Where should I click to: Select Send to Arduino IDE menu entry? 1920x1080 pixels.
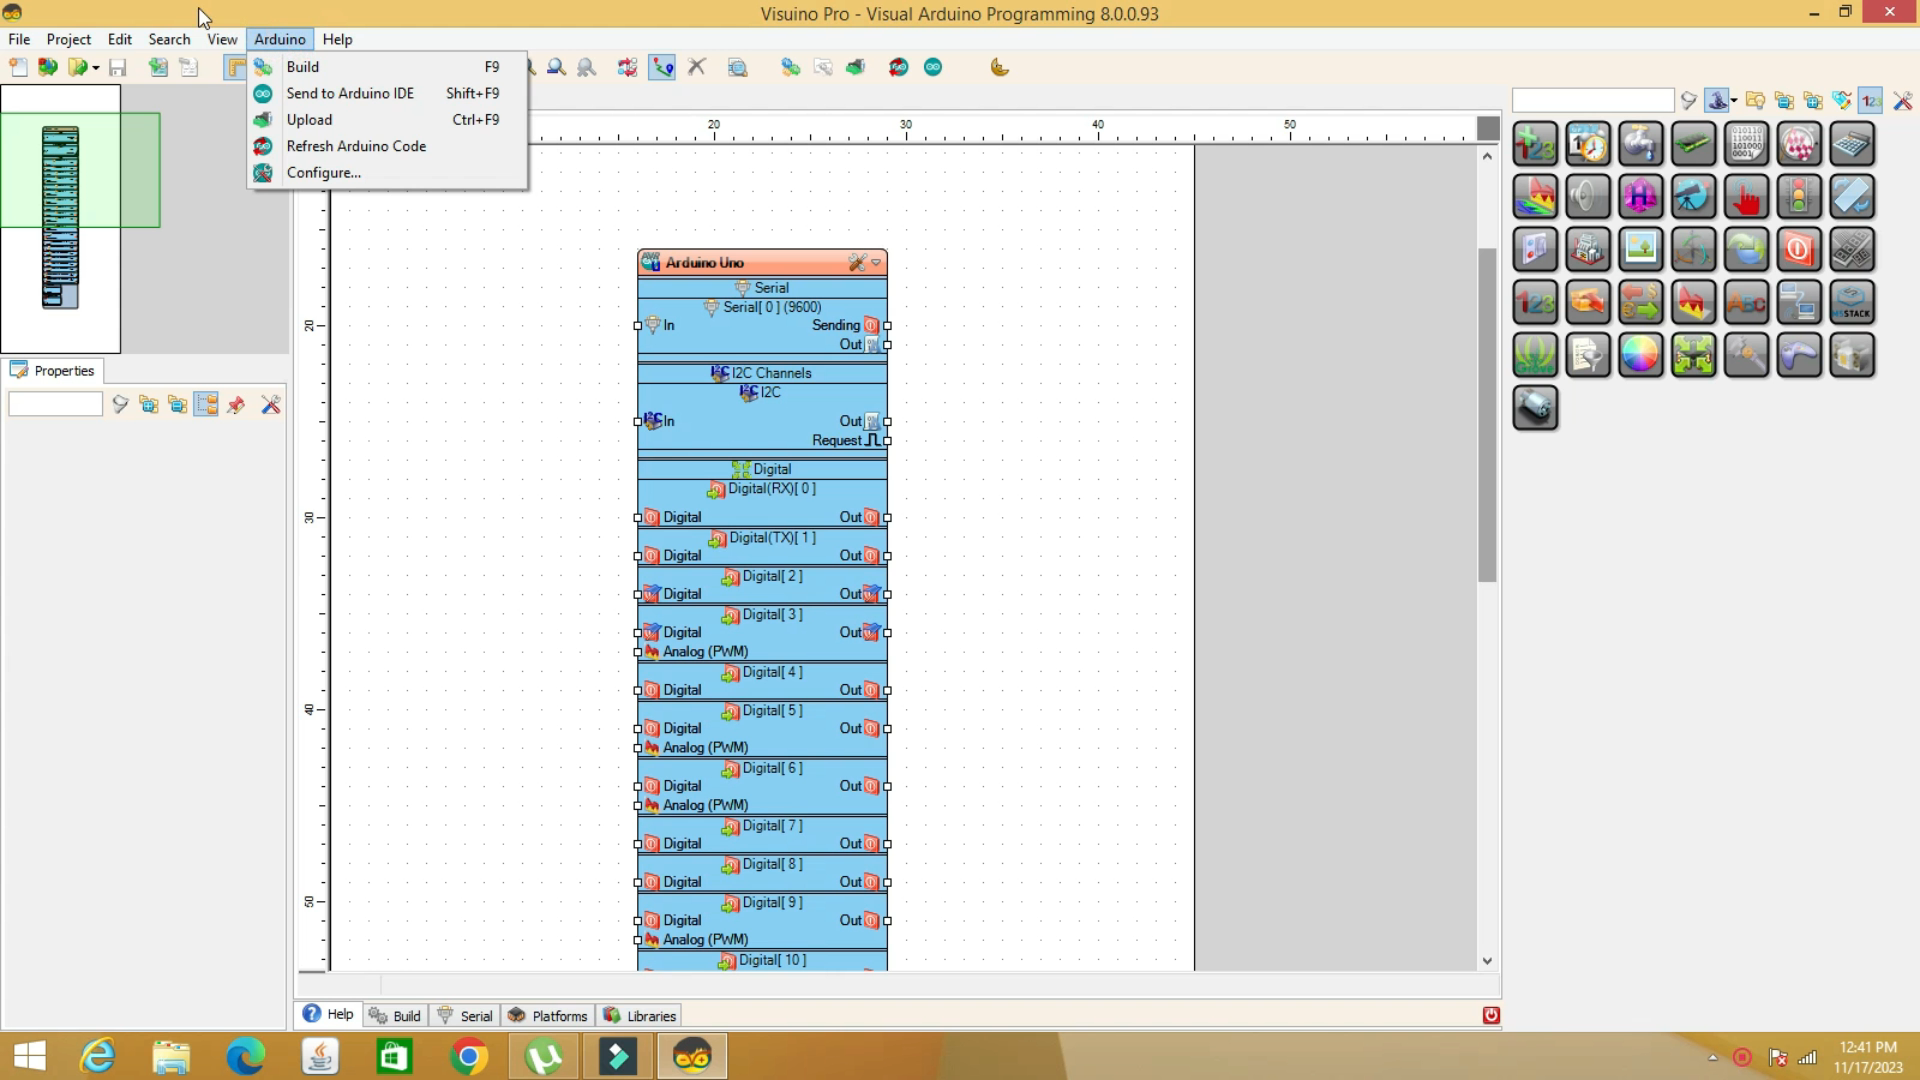coord(350,93)
